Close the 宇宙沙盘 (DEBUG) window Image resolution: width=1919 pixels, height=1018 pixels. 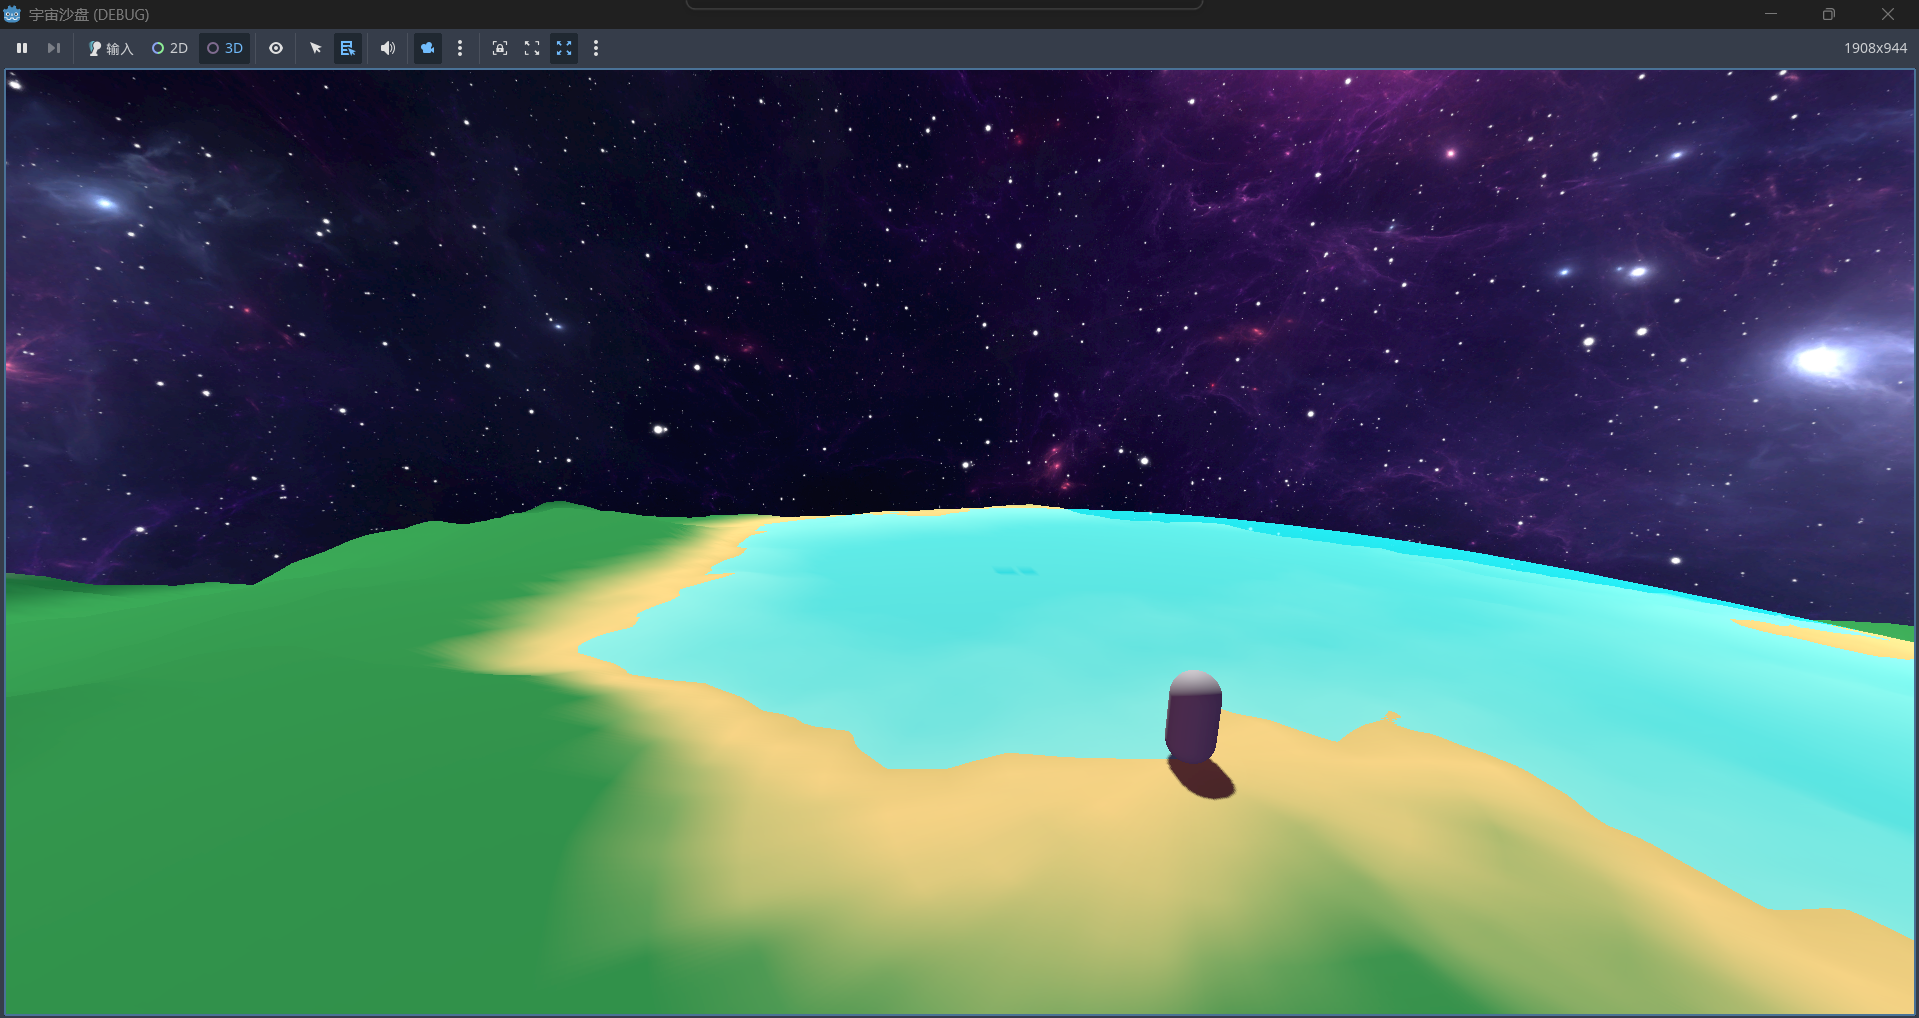tap(1888, 14)
